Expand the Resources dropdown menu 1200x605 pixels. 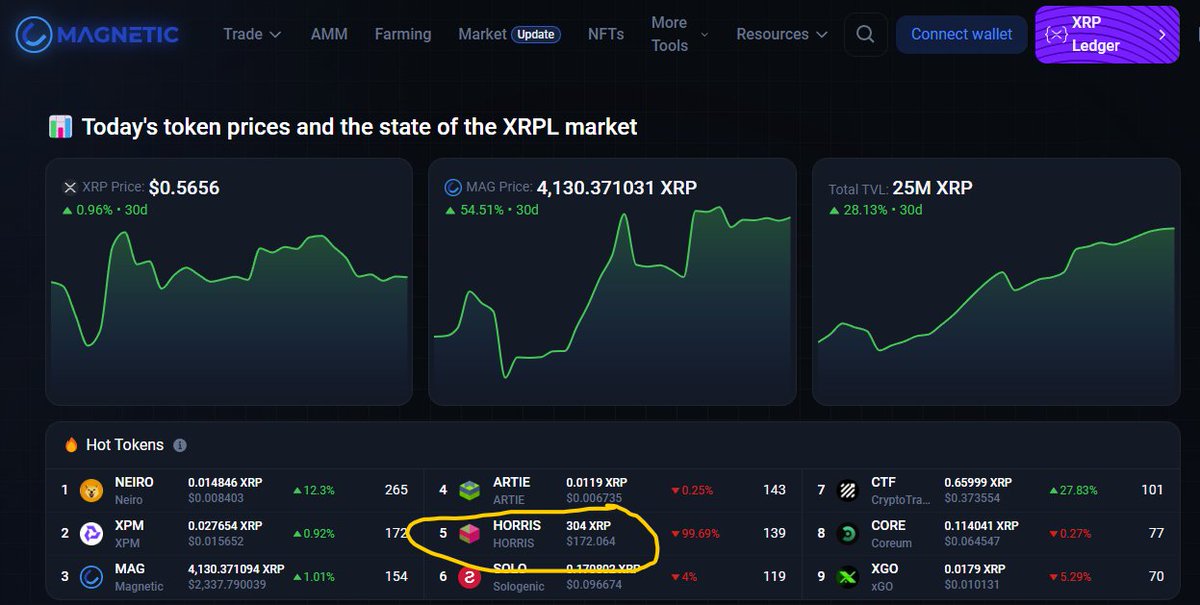pyautogui.click(x=782, y=34)
